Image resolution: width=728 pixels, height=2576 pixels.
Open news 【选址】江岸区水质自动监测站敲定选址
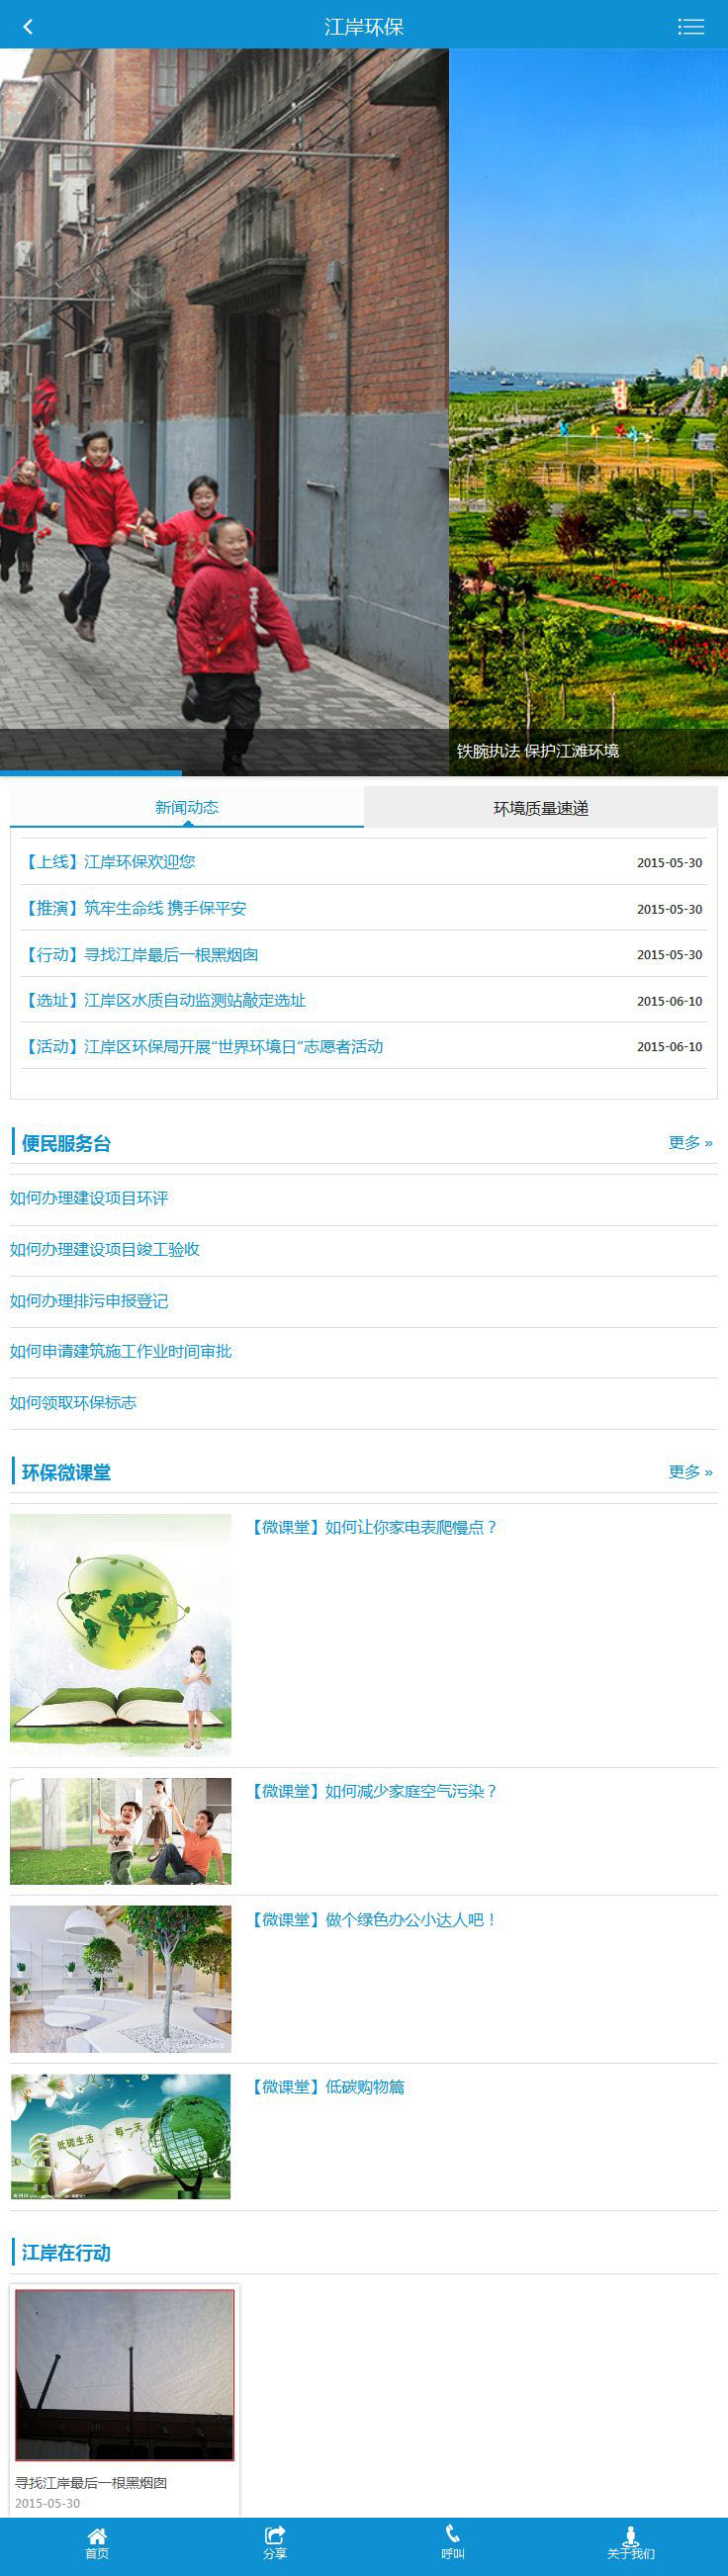pyautogui.click(x=163, y=1000)
